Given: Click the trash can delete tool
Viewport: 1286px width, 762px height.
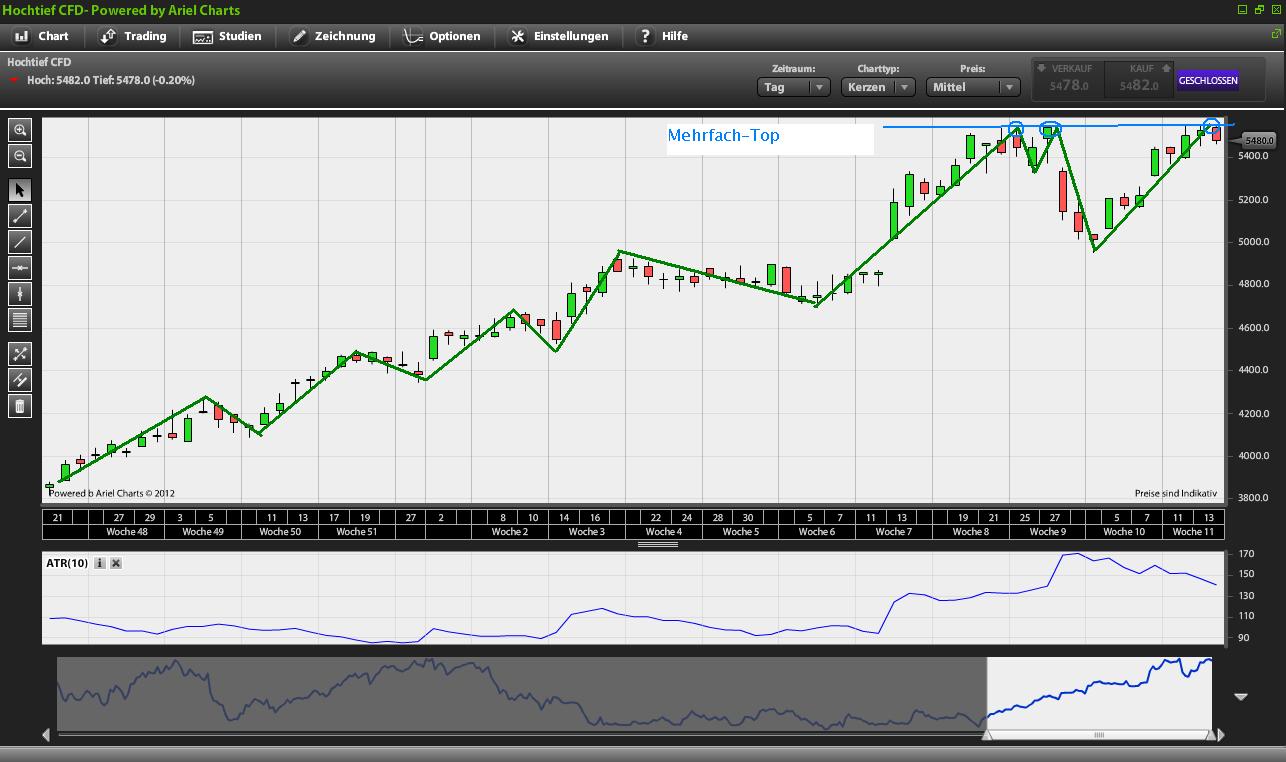Looking at the screenshot, I should point(21,406).
